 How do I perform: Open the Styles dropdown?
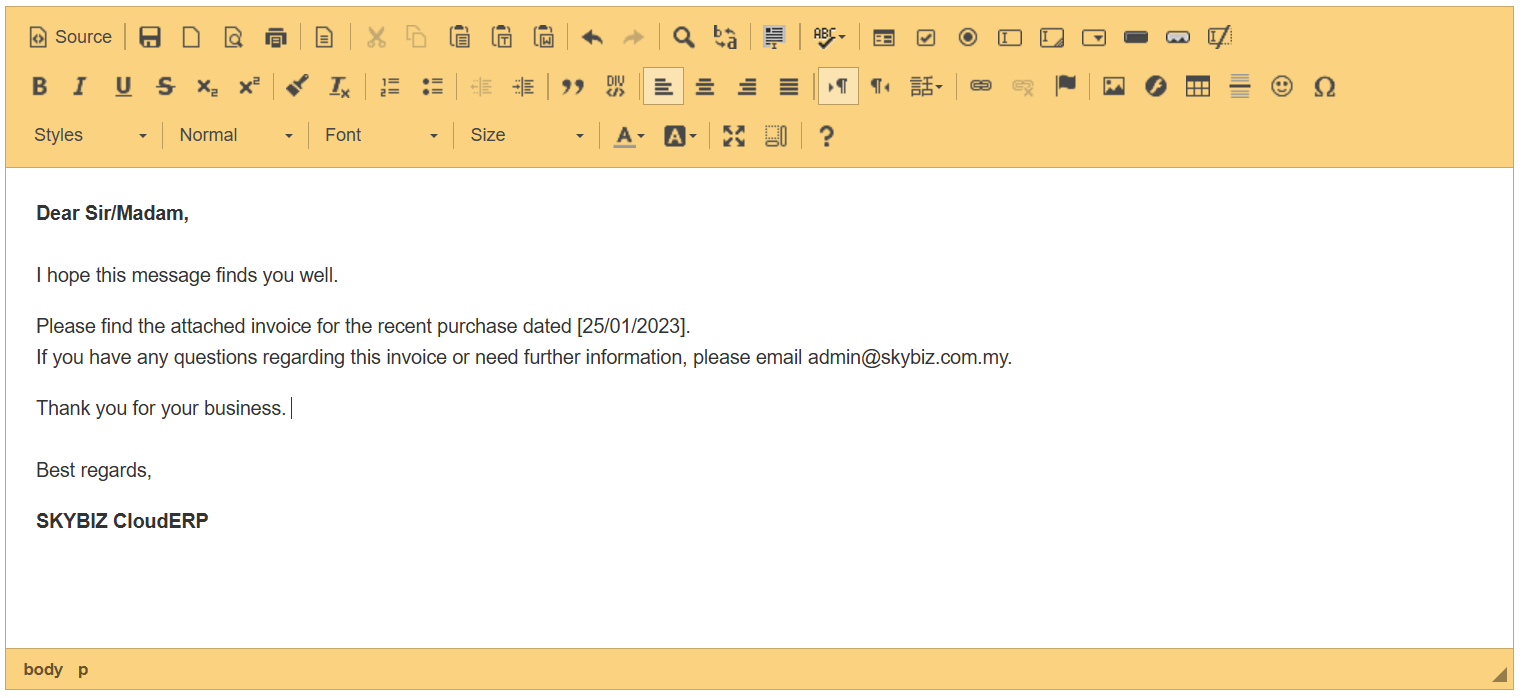(90, 135)
